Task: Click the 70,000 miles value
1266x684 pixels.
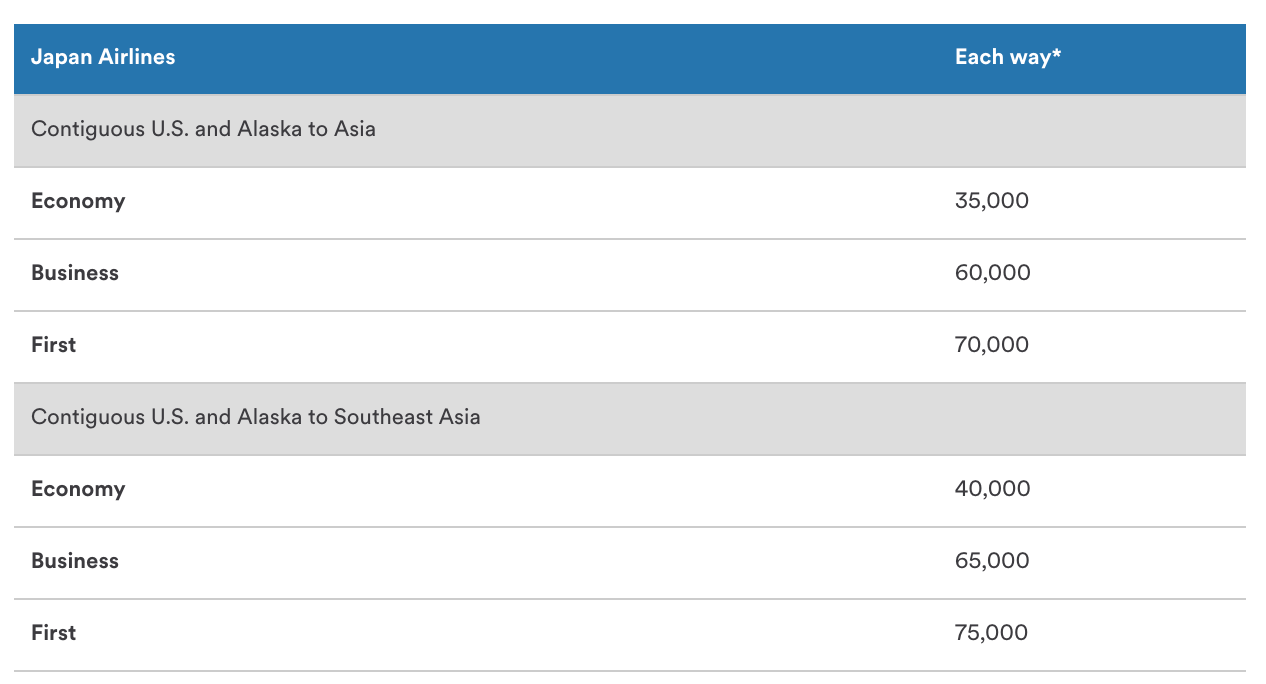Action: click(992, 345)
